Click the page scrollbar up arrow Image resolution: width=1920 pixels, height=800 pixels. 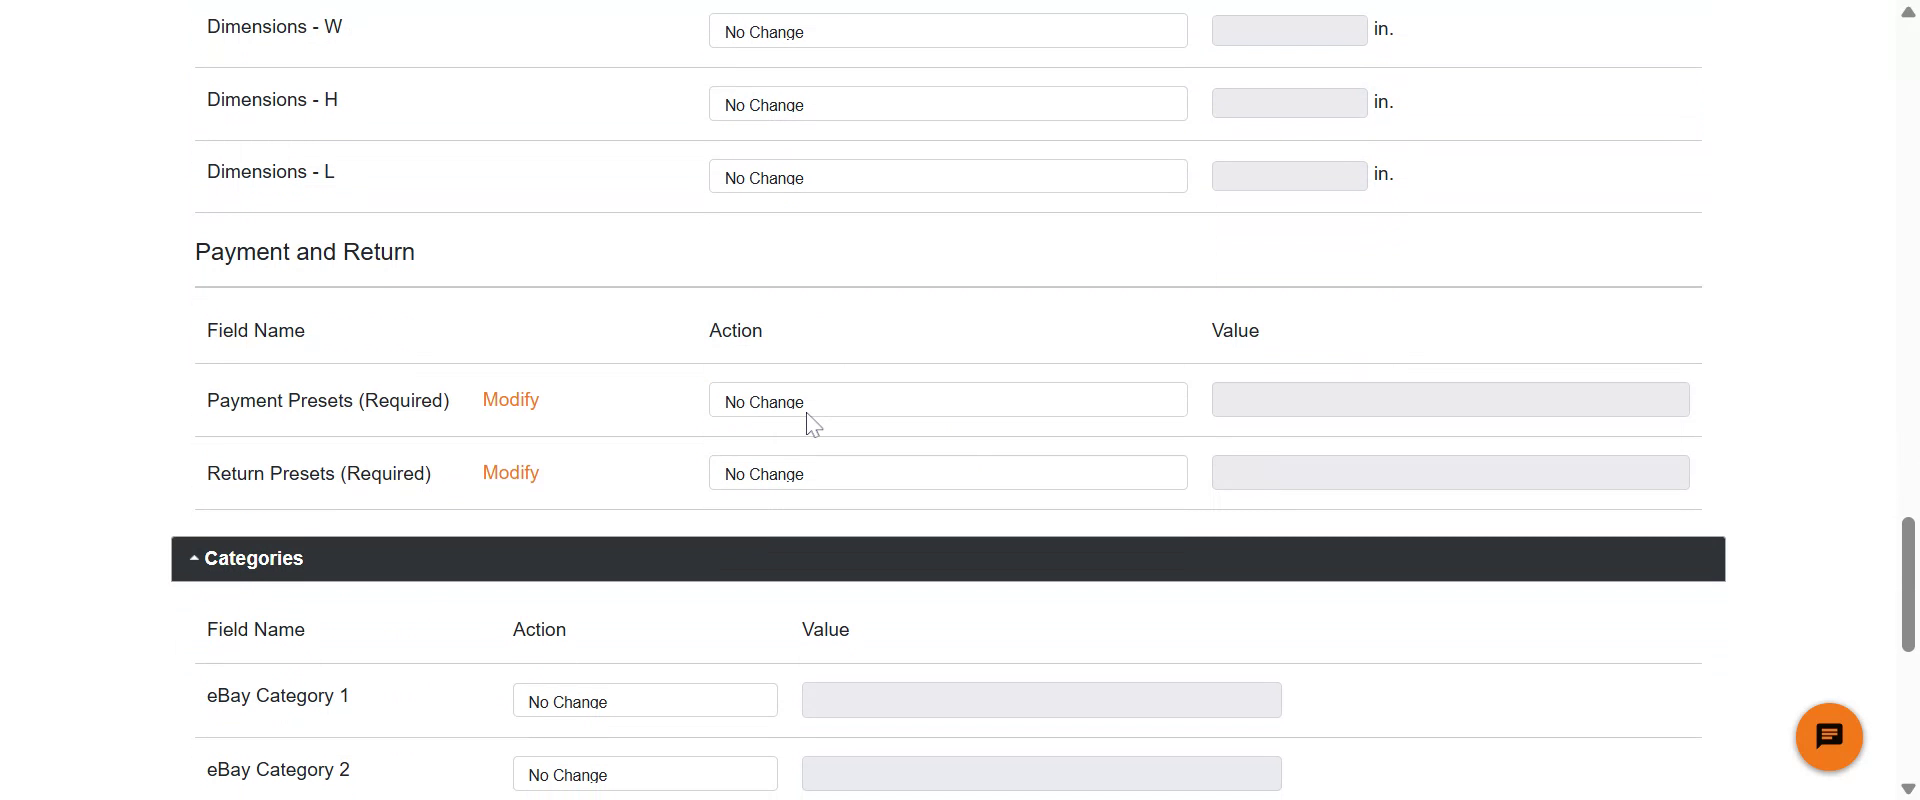(1908, 12)
